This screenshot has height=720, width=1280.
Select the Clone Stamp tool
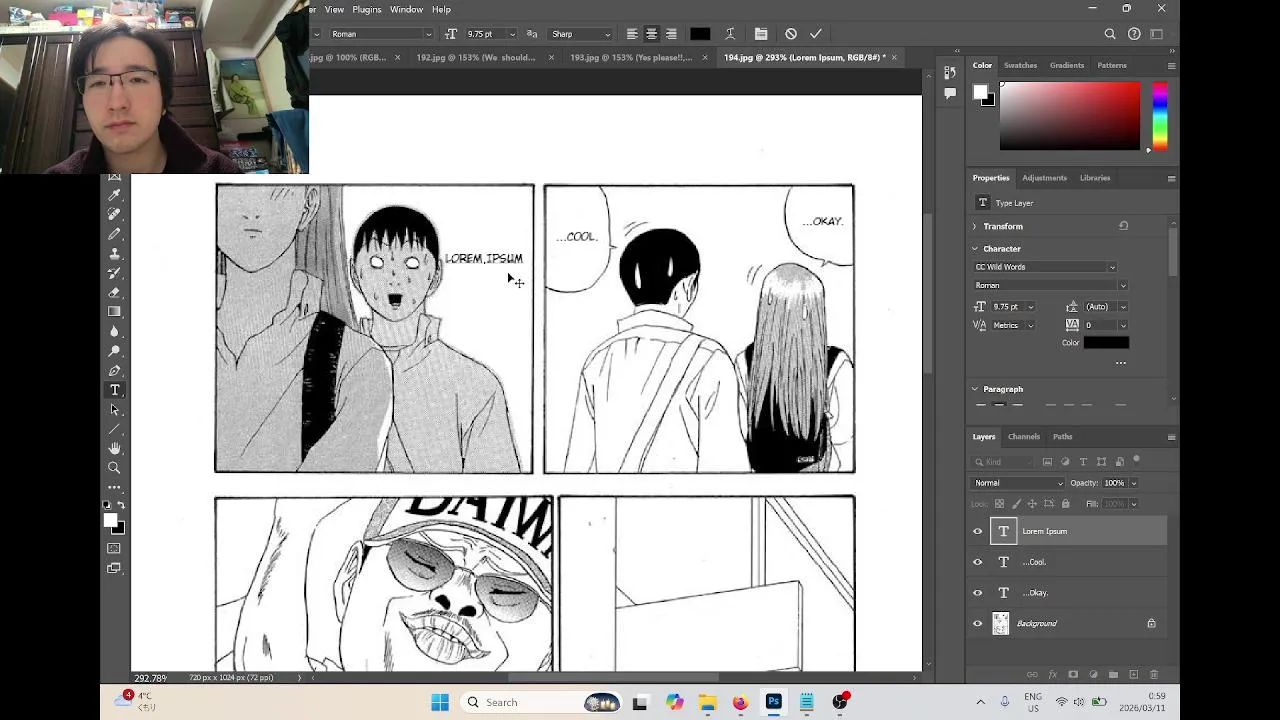tap(115, 254)
